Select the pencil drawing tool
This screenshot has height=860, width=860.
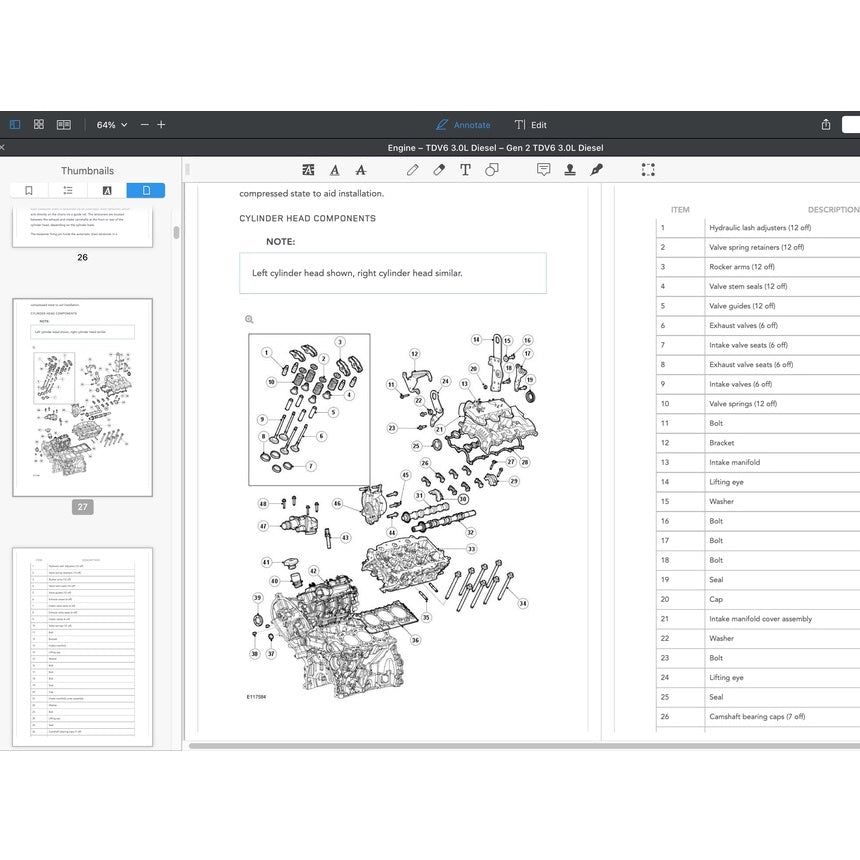(x=412, y=170)
